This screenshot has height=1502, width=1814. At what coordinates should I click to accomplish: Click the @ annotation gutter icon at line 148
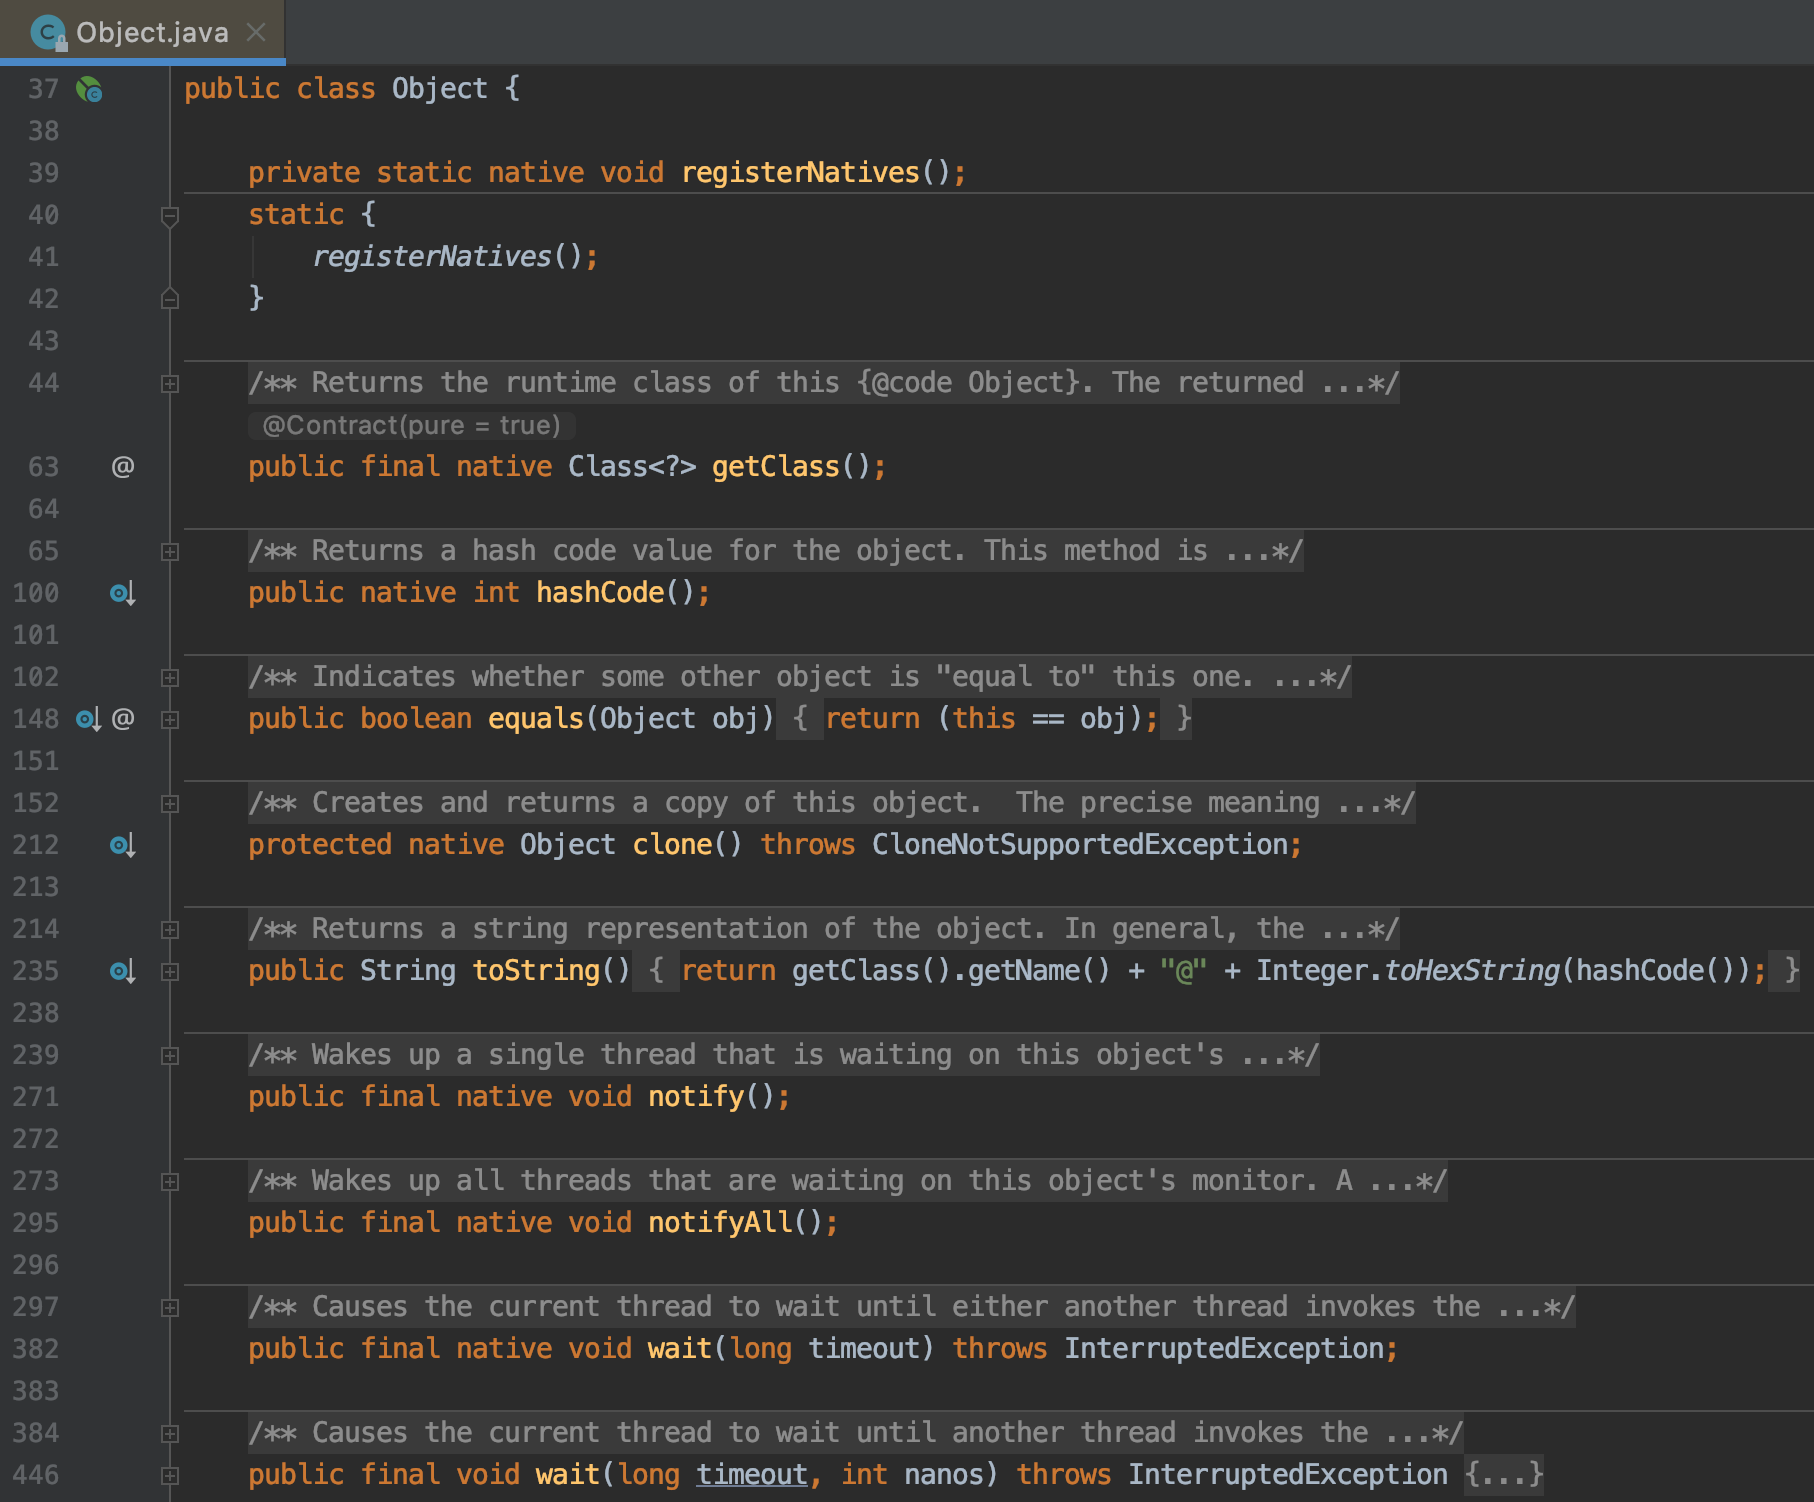pos(122,718)
